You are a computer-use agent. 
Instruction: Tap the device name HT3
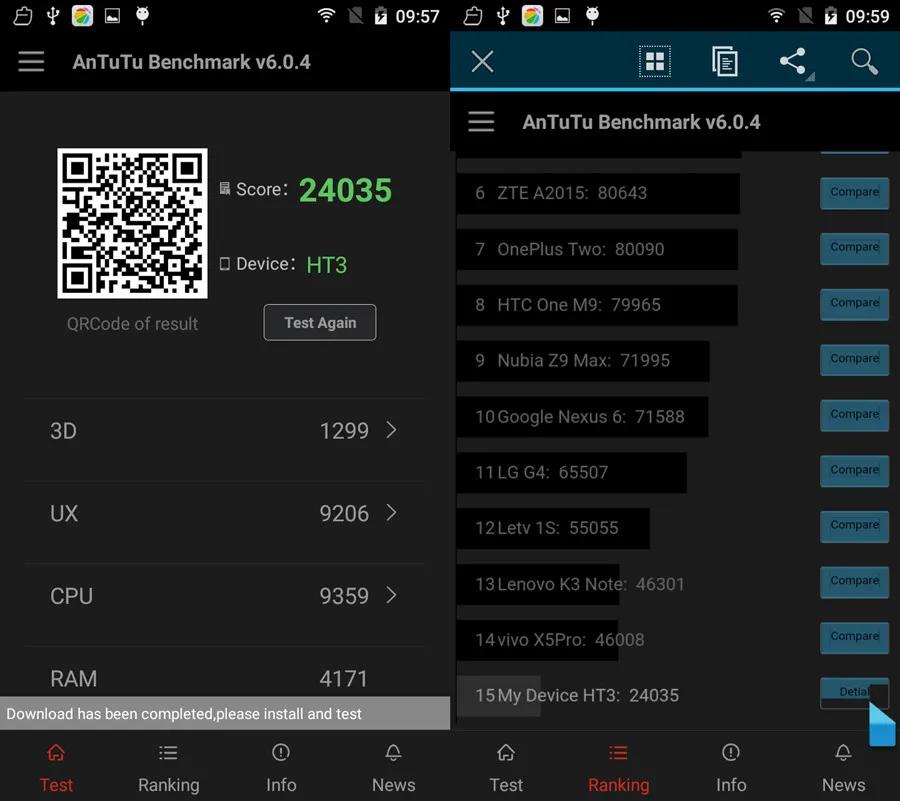coord(327,265)
